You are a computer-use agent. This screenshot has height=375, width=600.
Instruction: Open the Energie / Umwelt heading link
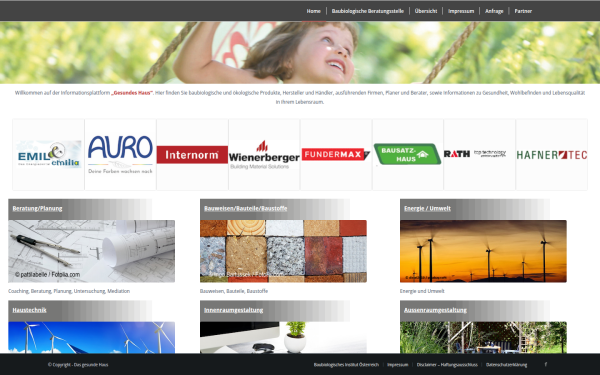click(x=427, y=209)
